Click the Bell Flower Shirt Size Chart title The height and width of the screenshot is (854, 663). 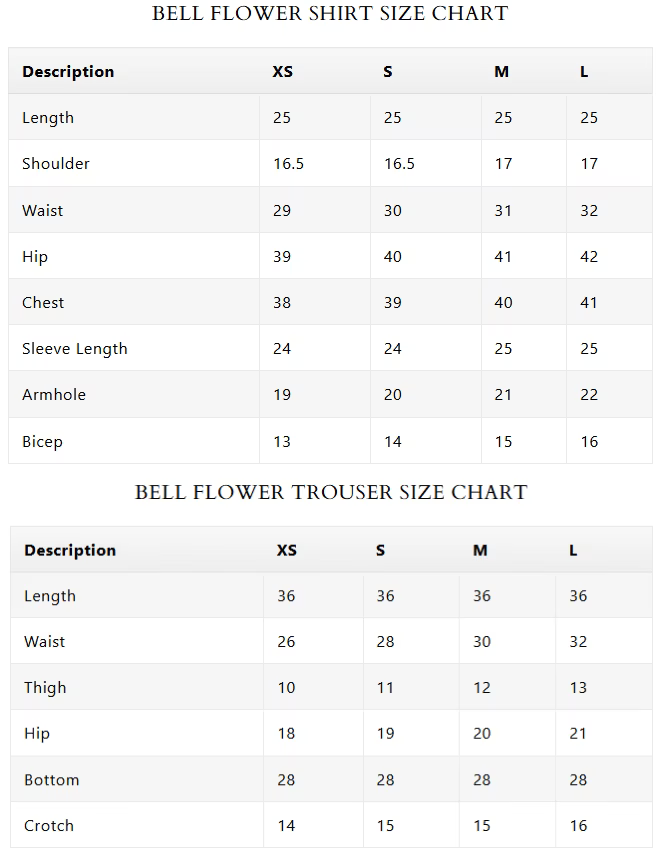[x=330, y=14]
